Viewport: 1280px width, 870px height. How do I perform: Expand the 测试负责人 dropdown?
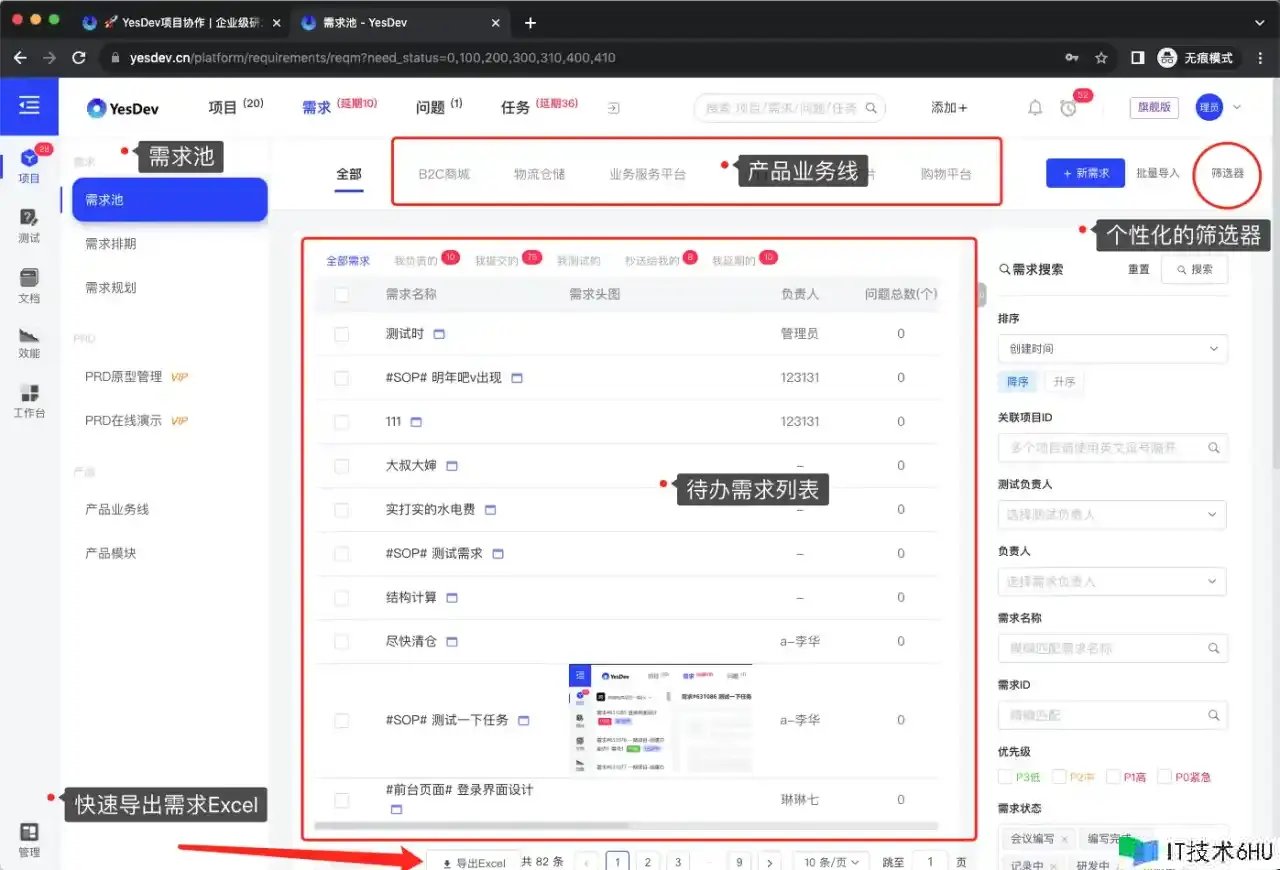1112,514
